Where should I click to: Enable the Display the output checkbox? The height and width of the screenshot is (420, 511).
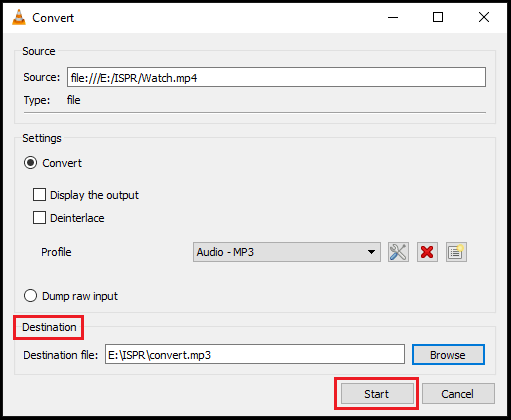tap(39, 195)
